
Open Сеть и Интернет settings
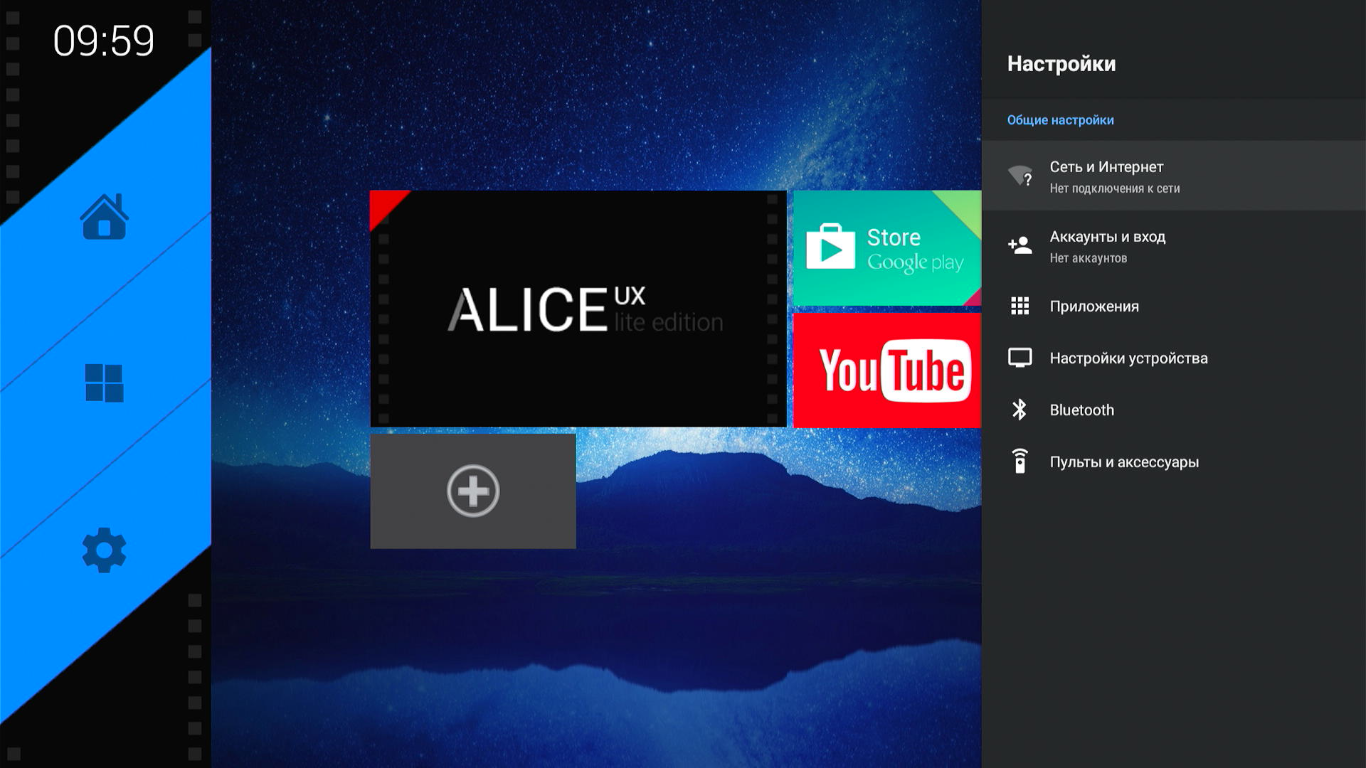pos(1174,176)
